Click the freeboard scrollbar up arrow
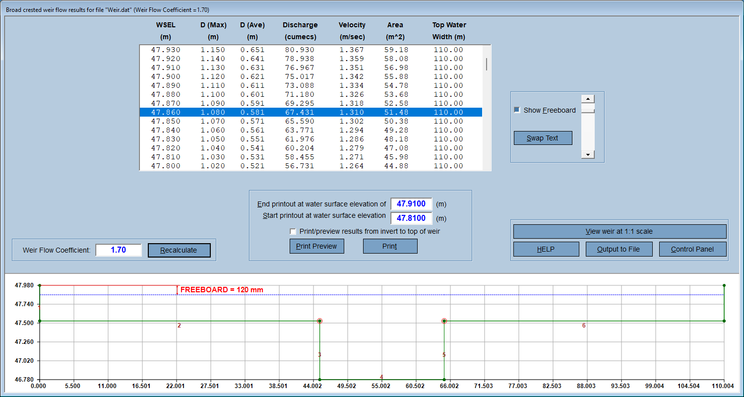 click(x=588, y=99)
